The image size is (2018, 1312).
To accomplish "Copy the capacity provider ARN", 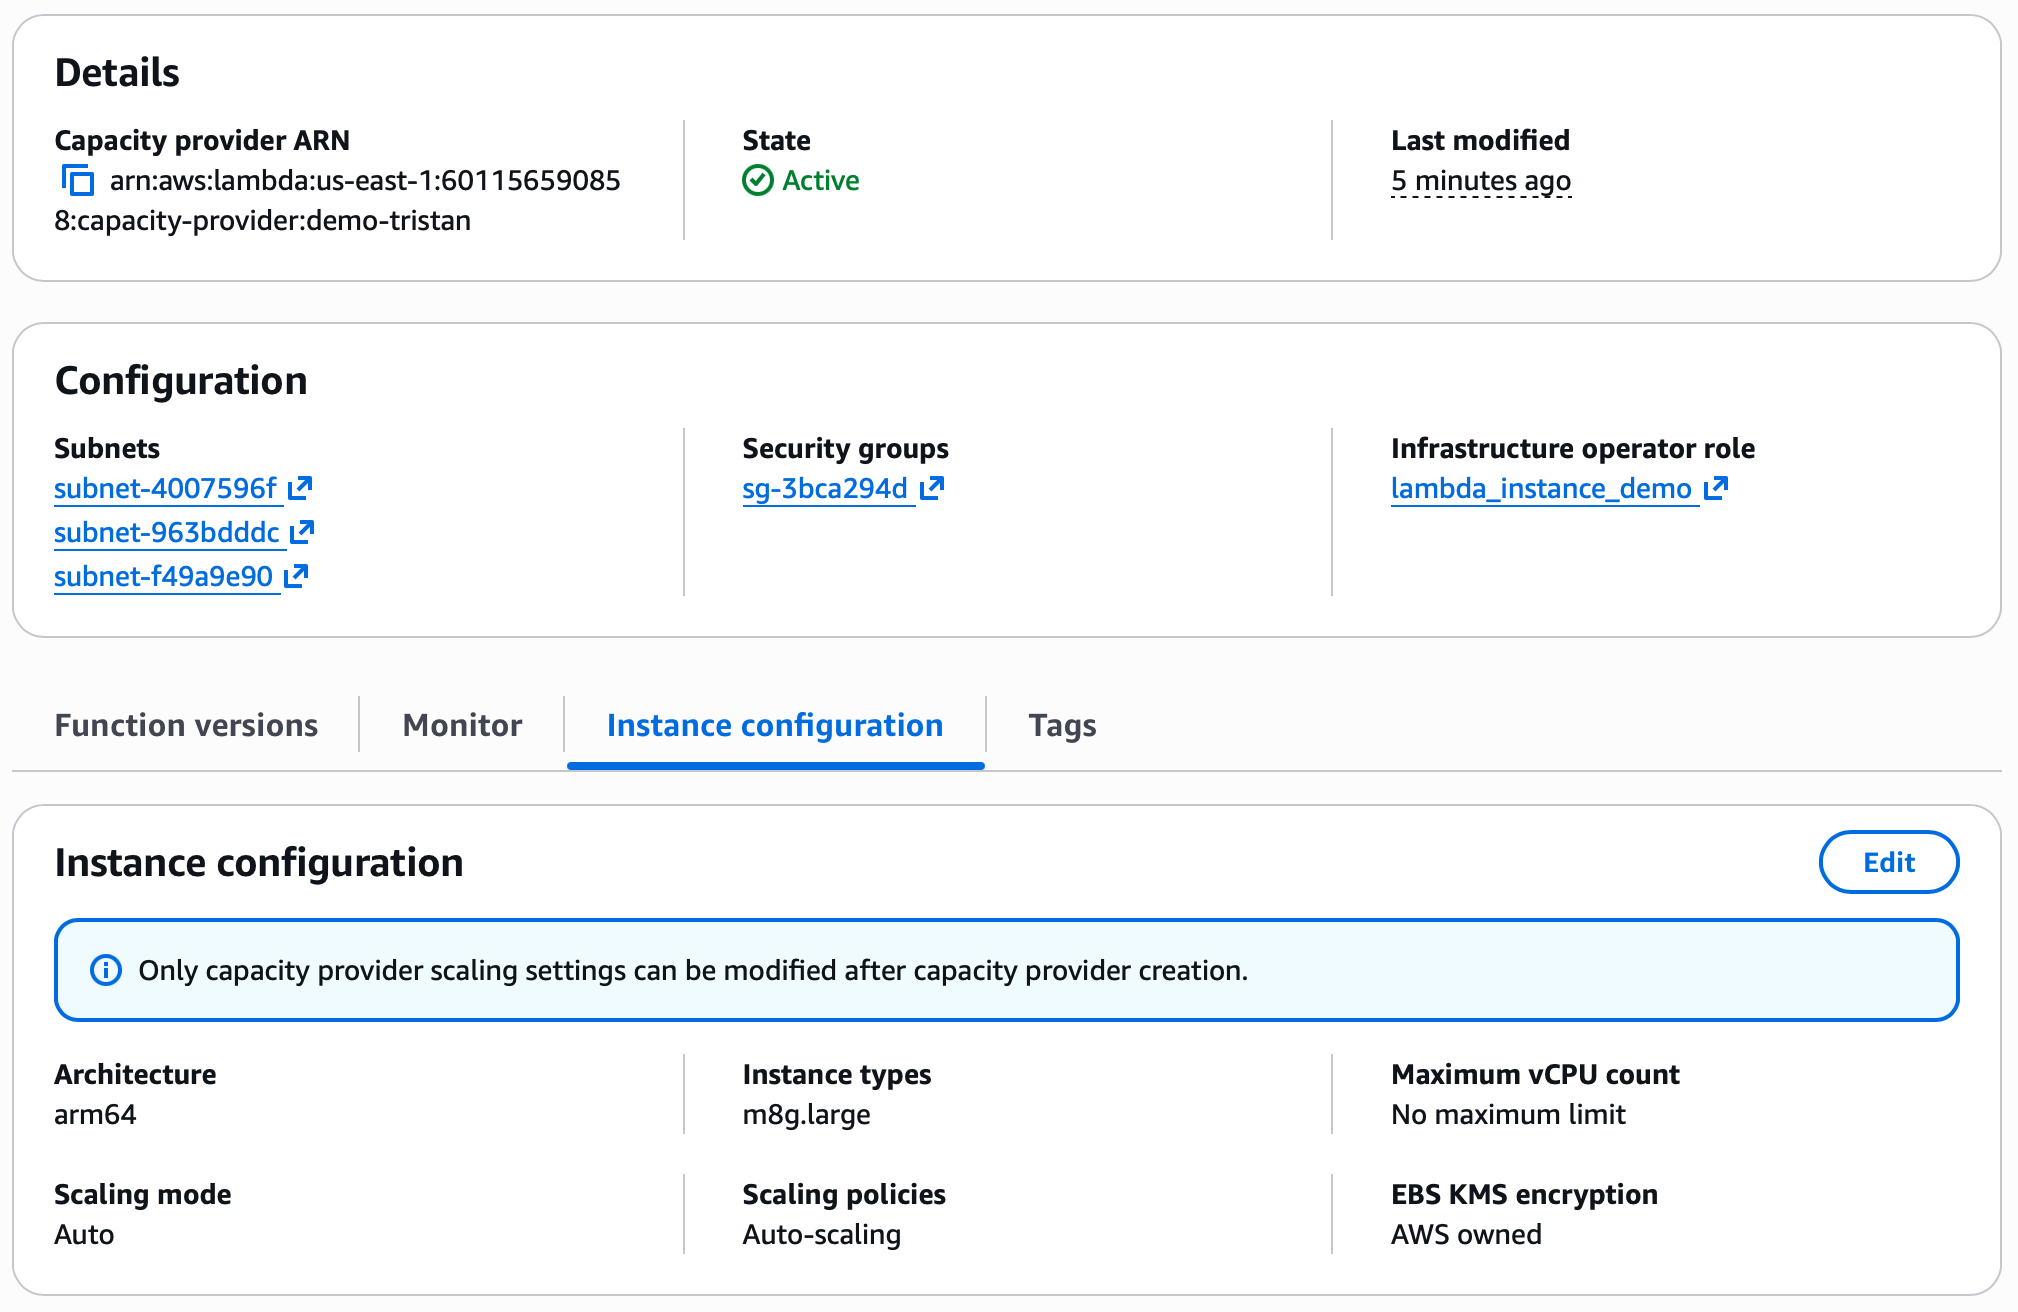I will click(78, 181).
